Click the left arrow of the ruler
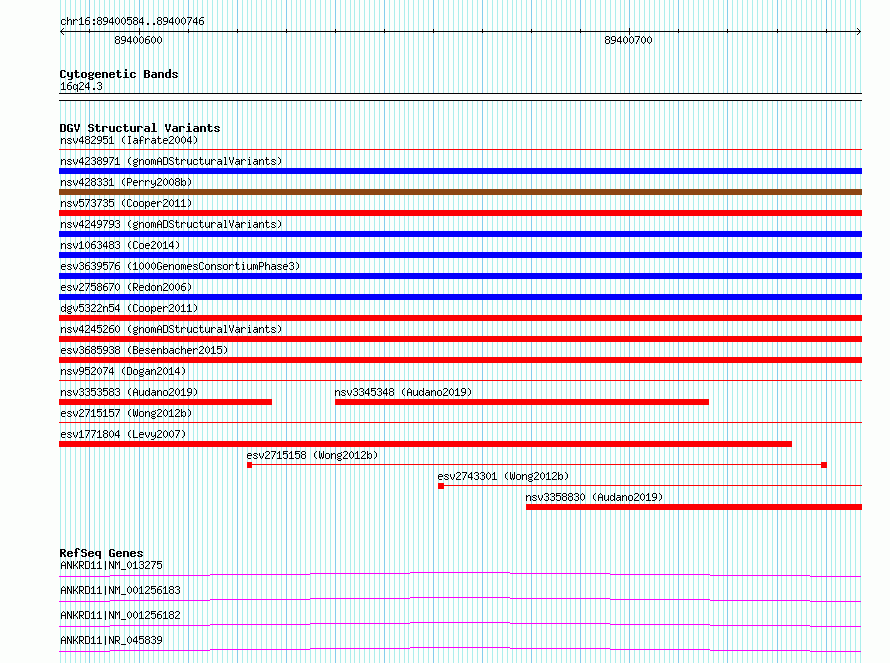This screenshot has height=663, width=890. pos(62,32)
